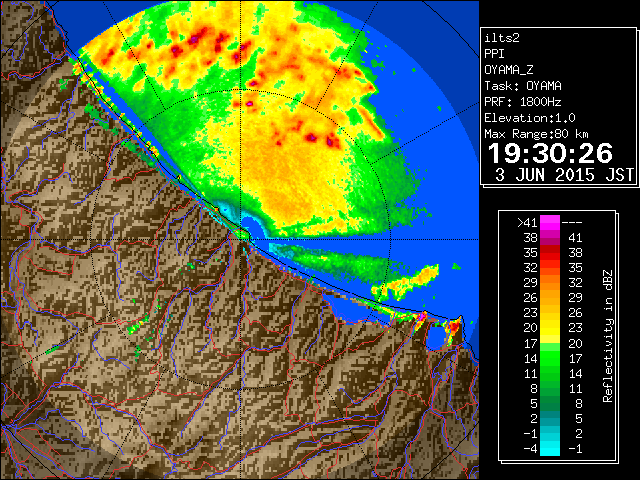Screen dimensions: 640x480
Task: Pick the cyan -4 to -1 dBZ swatch
Action: pyautogui.click(x=550, y=449)
